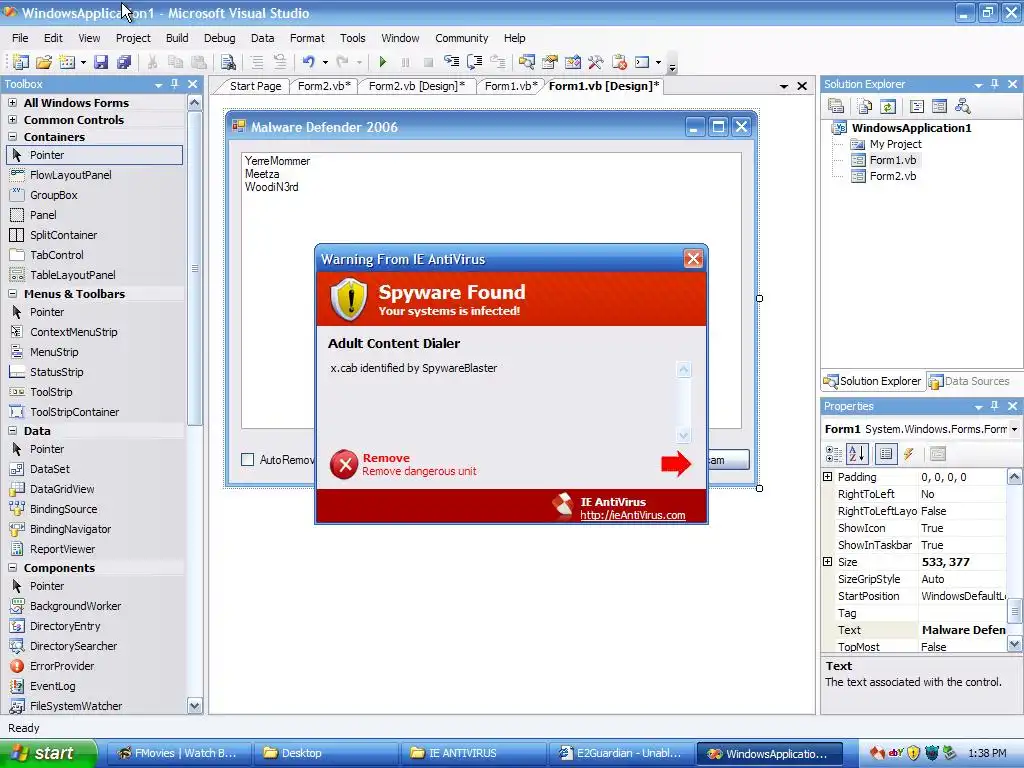This screenshot has height=768, width=1024.
Task: Select the SplitContainer toolbox control
Action: click(63, 235)
